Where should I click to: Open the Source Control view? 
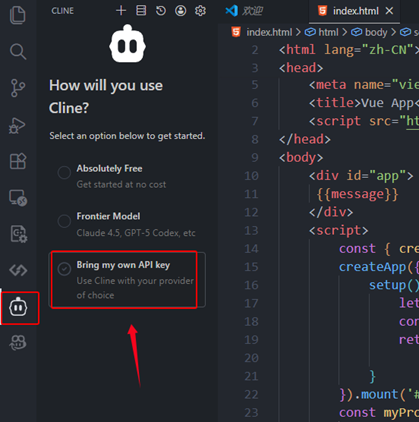tap(18, 88)
